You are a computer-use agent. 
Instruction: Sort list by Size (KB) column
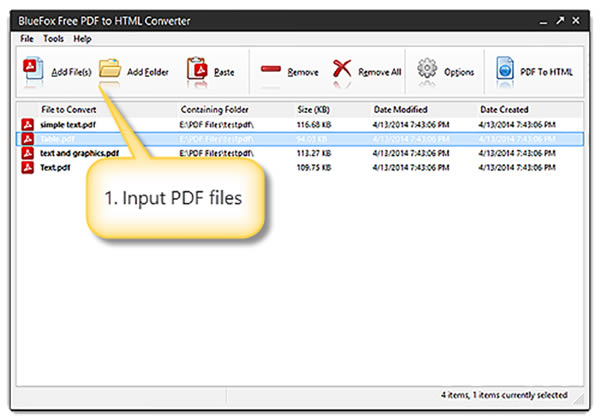[x=314, y=109]
